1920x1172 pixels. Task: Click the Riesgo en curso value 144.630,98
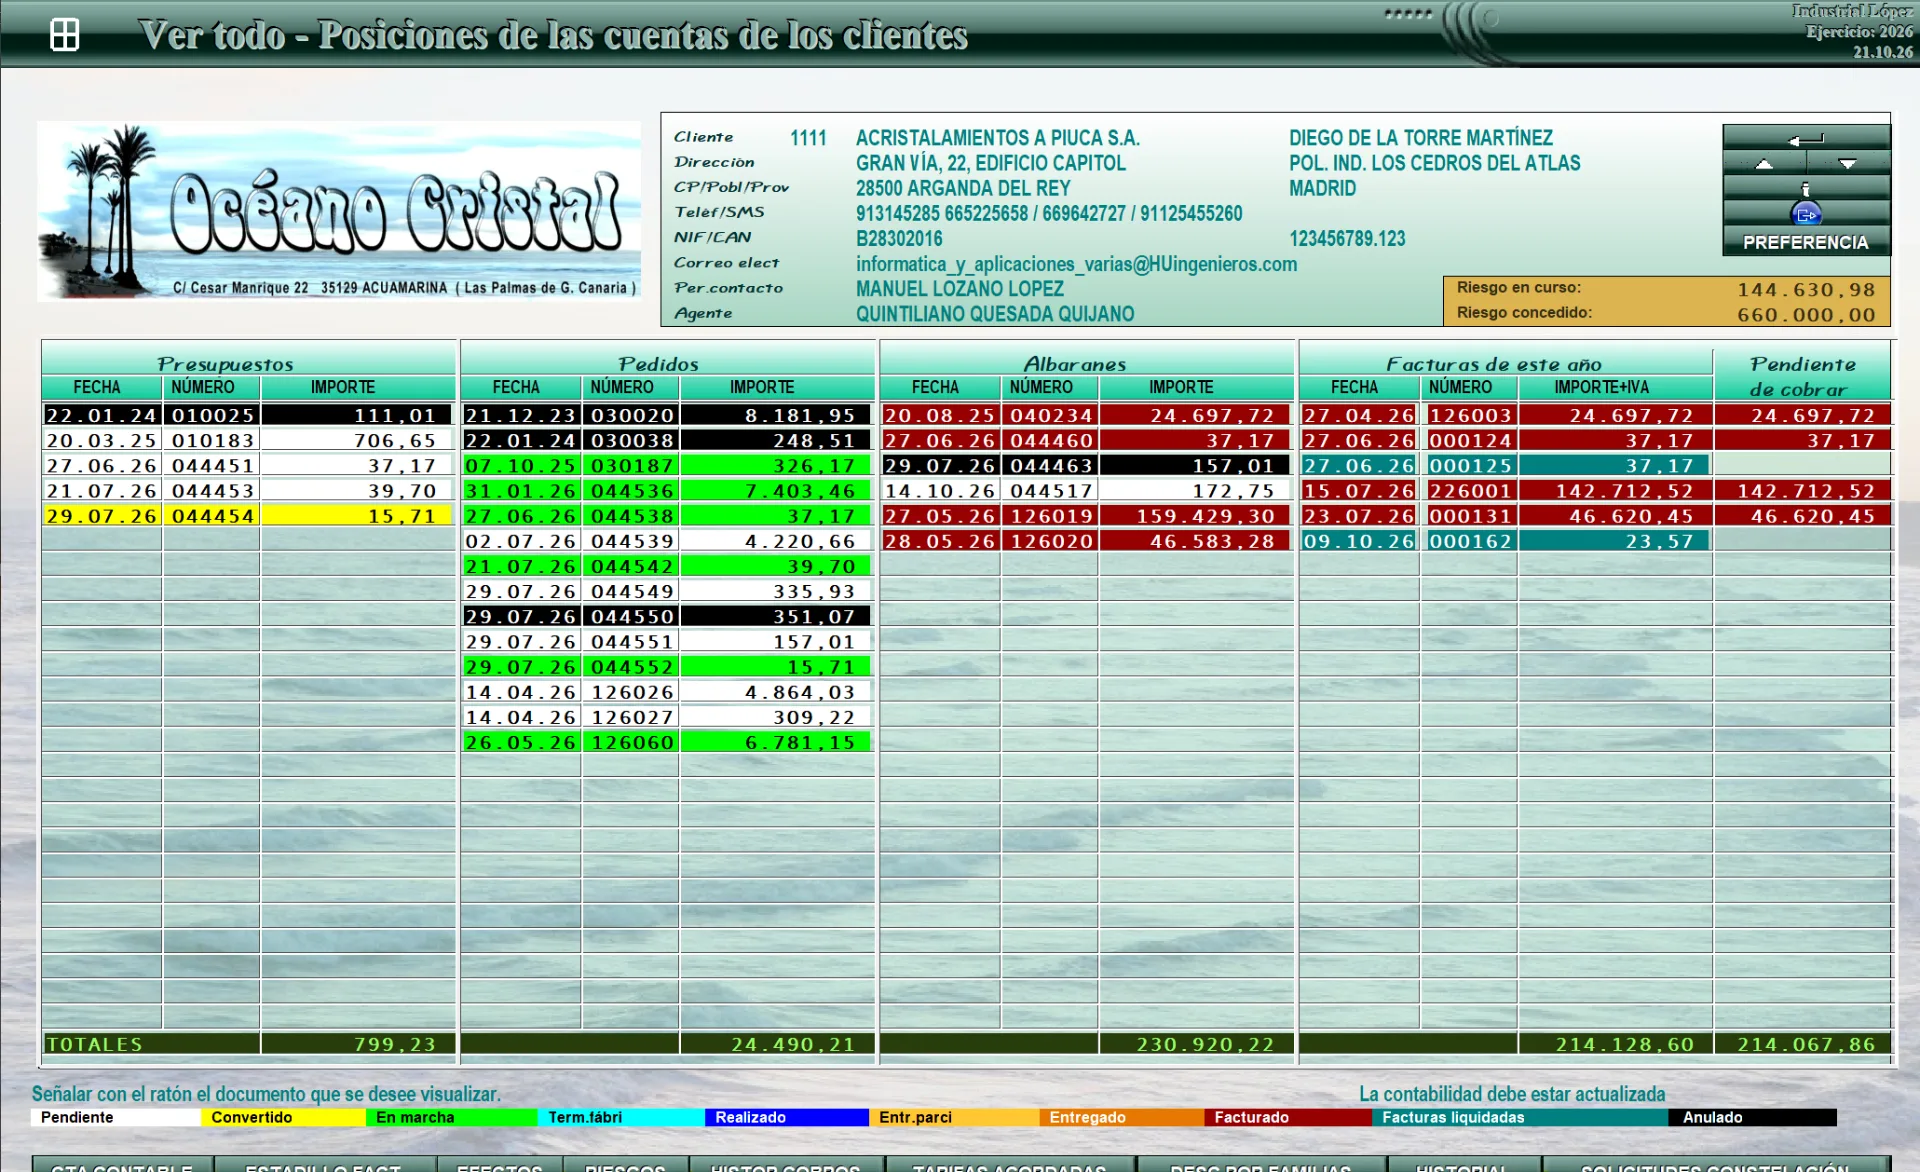(x=1806, y=290)
